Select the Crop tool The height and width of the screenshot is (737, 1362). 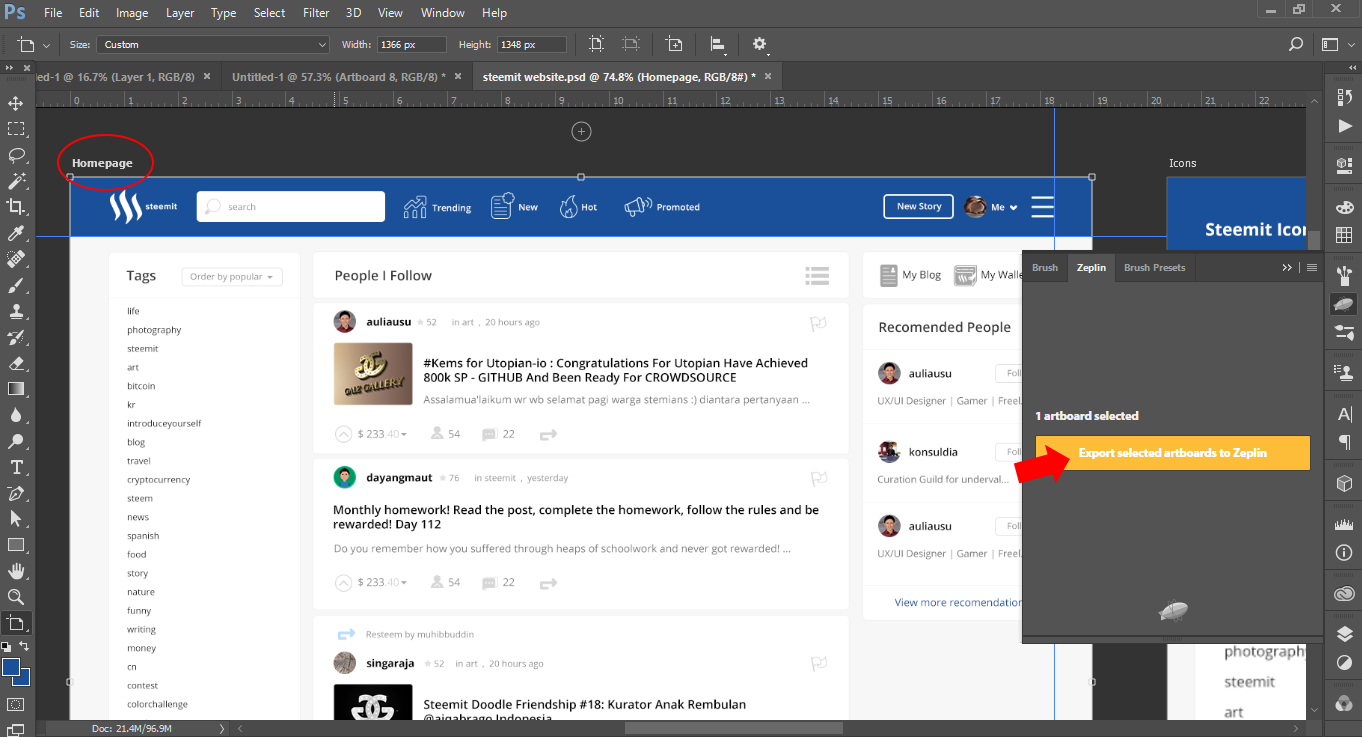16,207
